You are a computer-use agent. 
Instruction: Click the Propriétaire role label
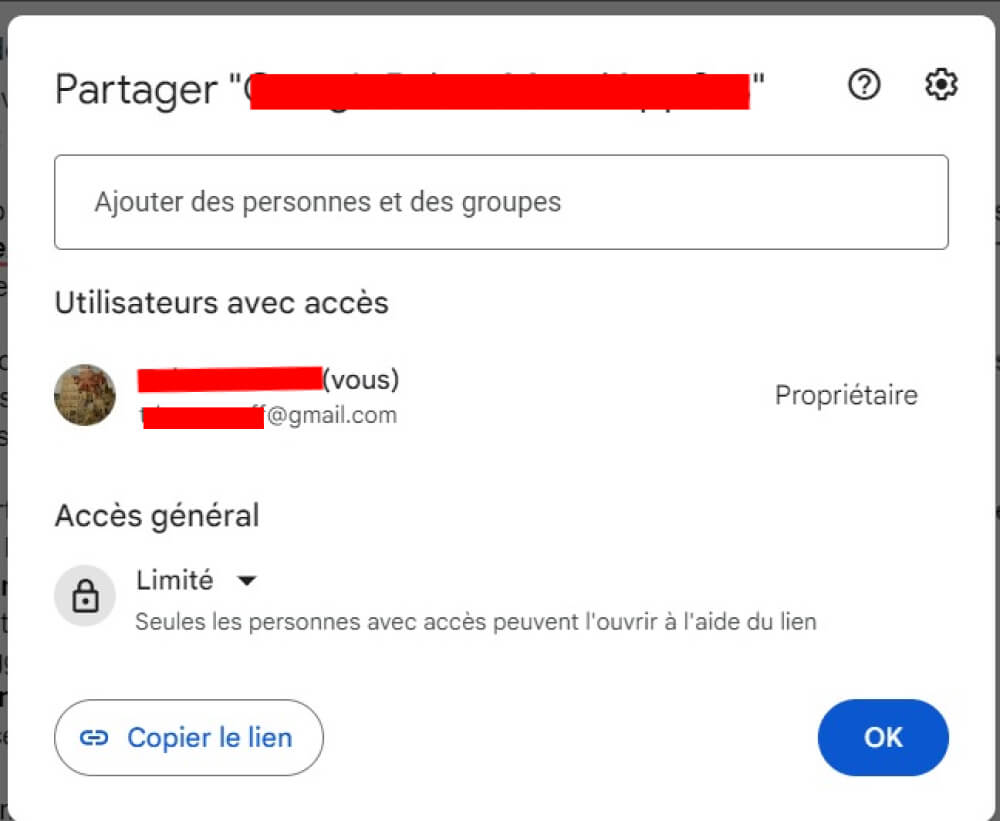(x=845, y=395)
